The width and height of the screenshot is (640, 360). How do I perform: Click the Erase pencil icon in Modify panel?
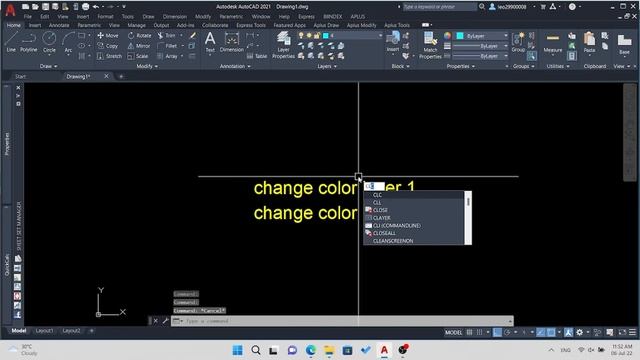click(x=193, y=36)
